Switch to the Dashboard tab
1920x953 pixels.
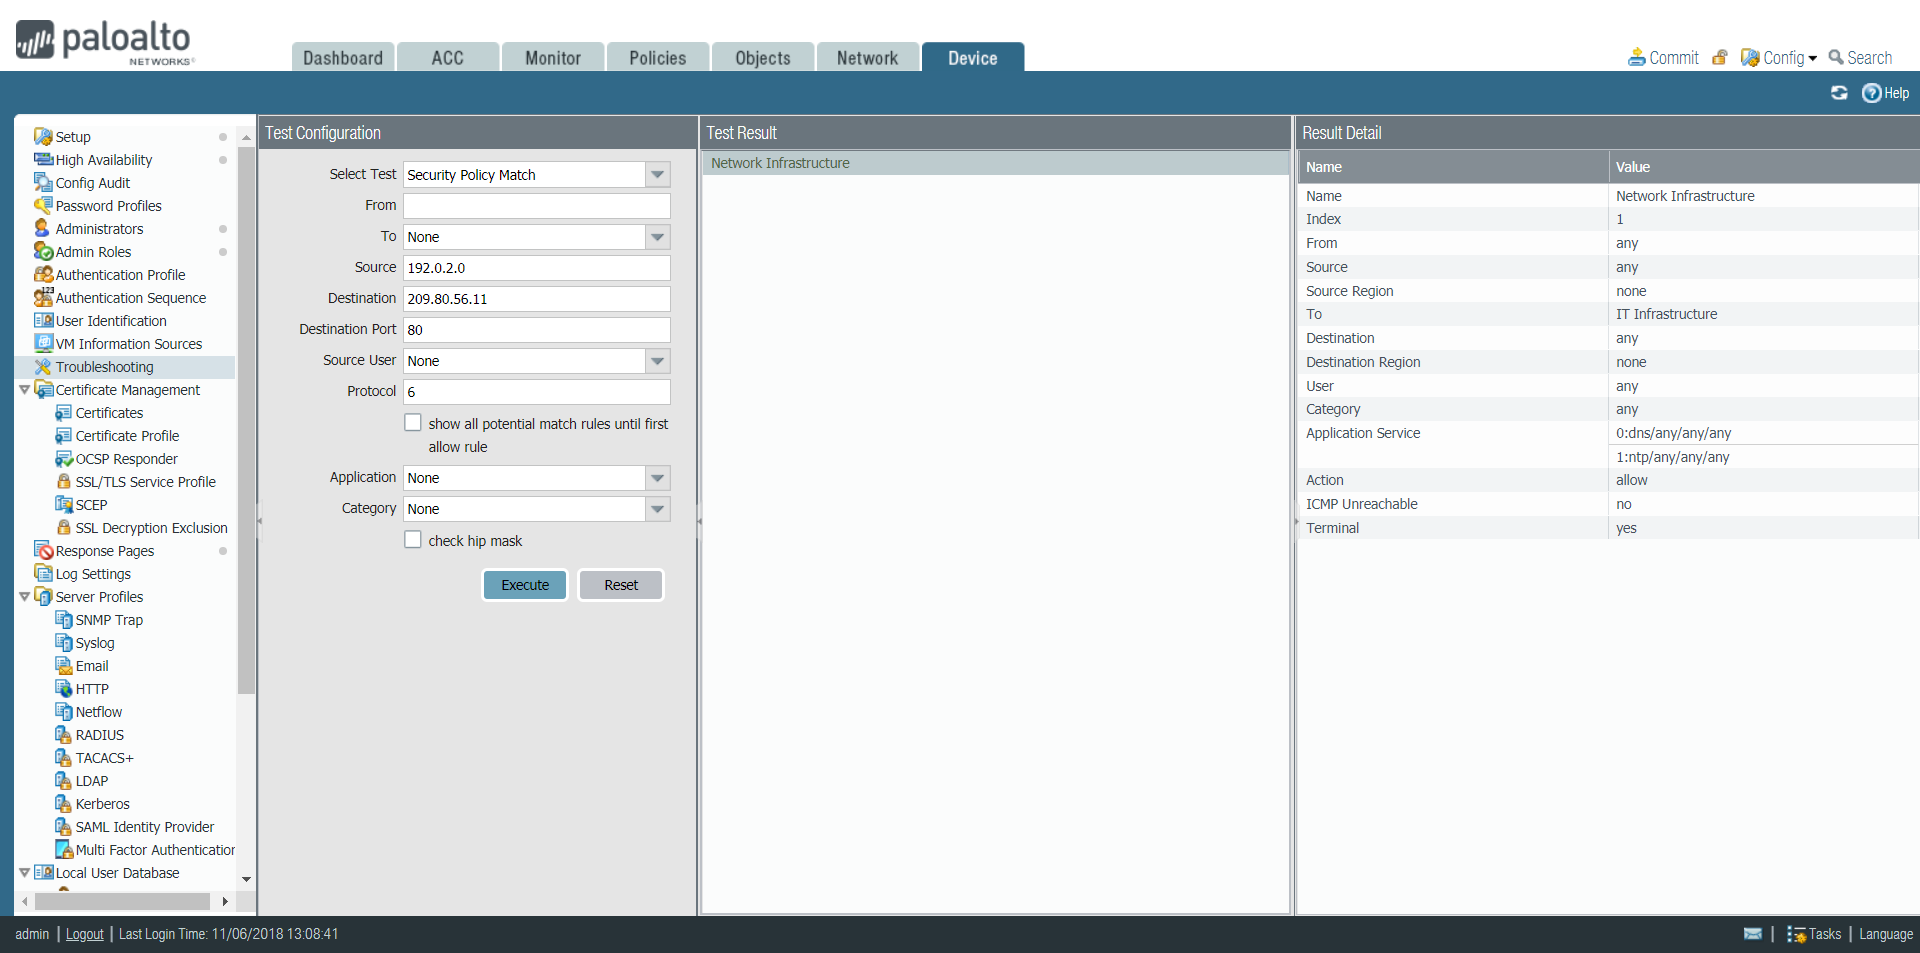(343, 57)
